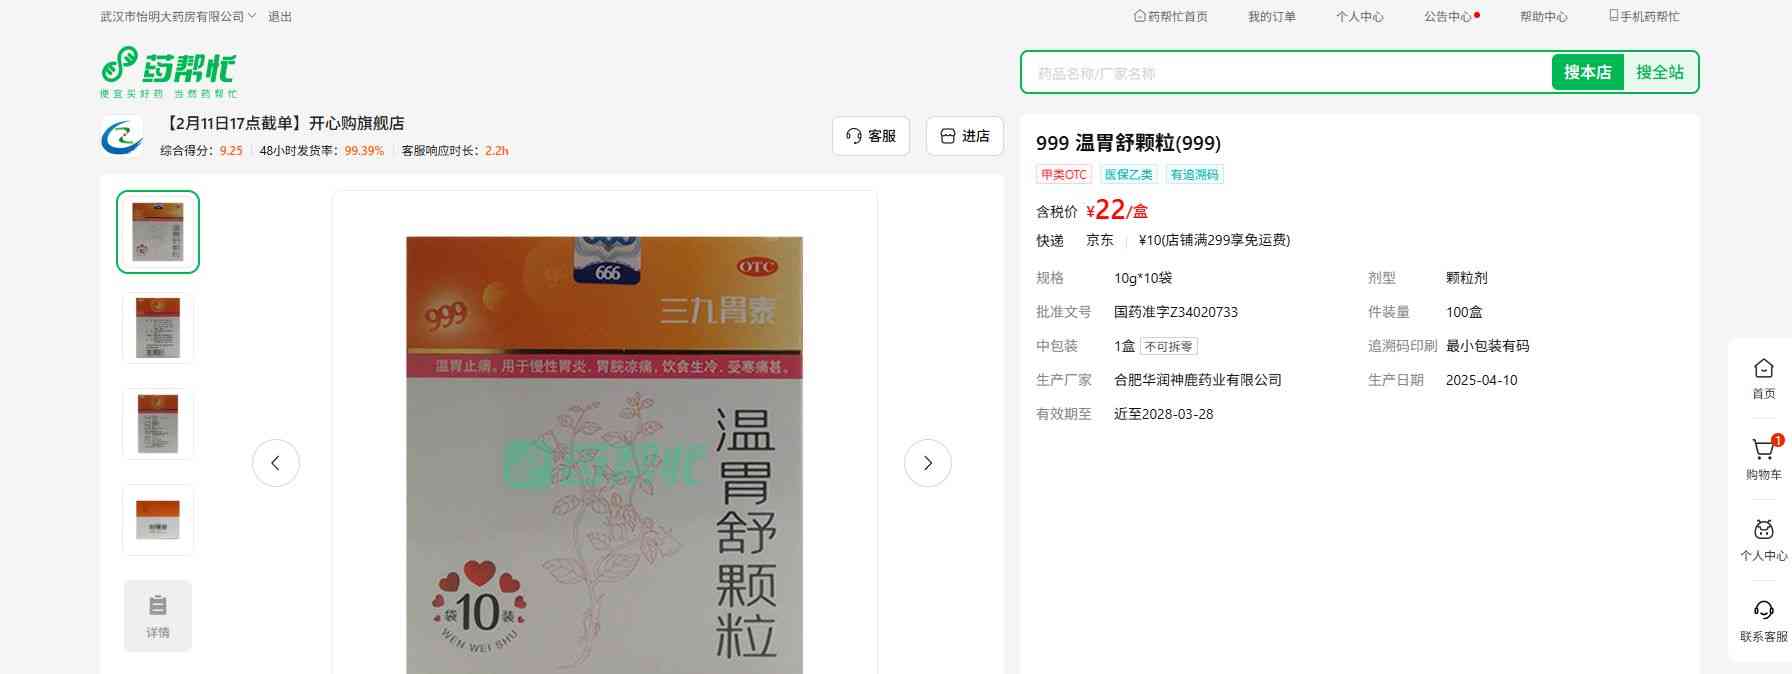Show next product image with right arrow
Viewport: 1792px width, 674px height.
pos(927,463)
